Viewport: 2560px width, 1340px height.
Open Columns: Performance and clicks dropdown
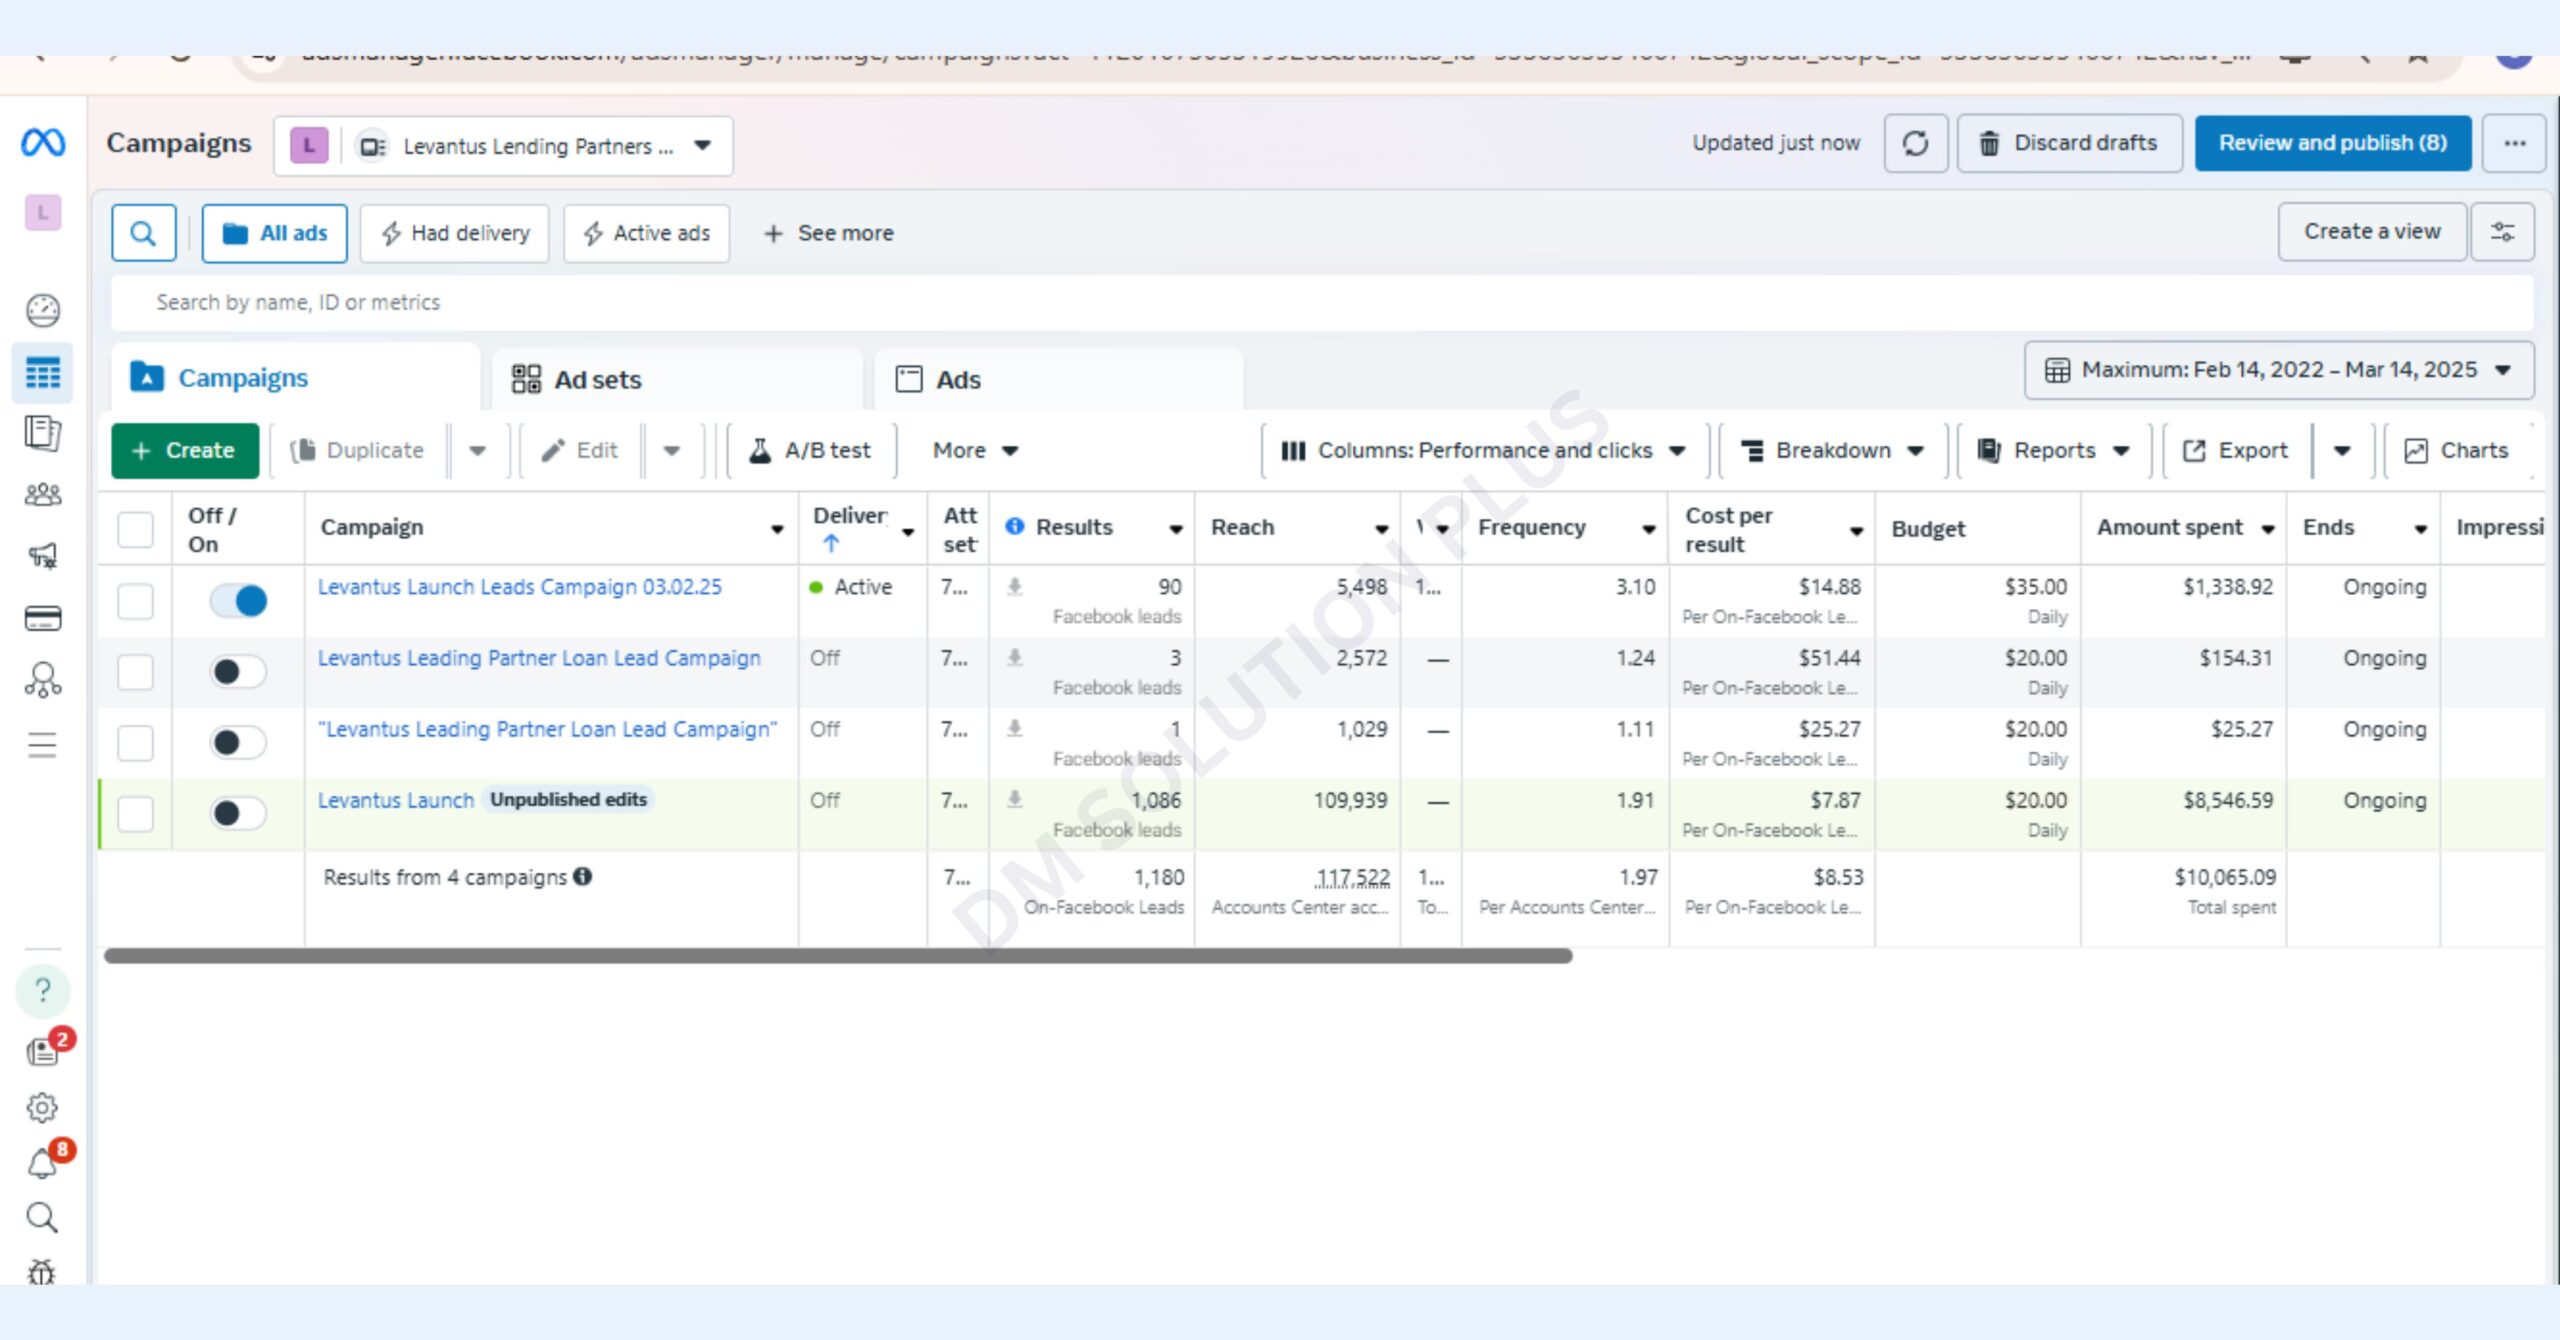[1484, 451]
